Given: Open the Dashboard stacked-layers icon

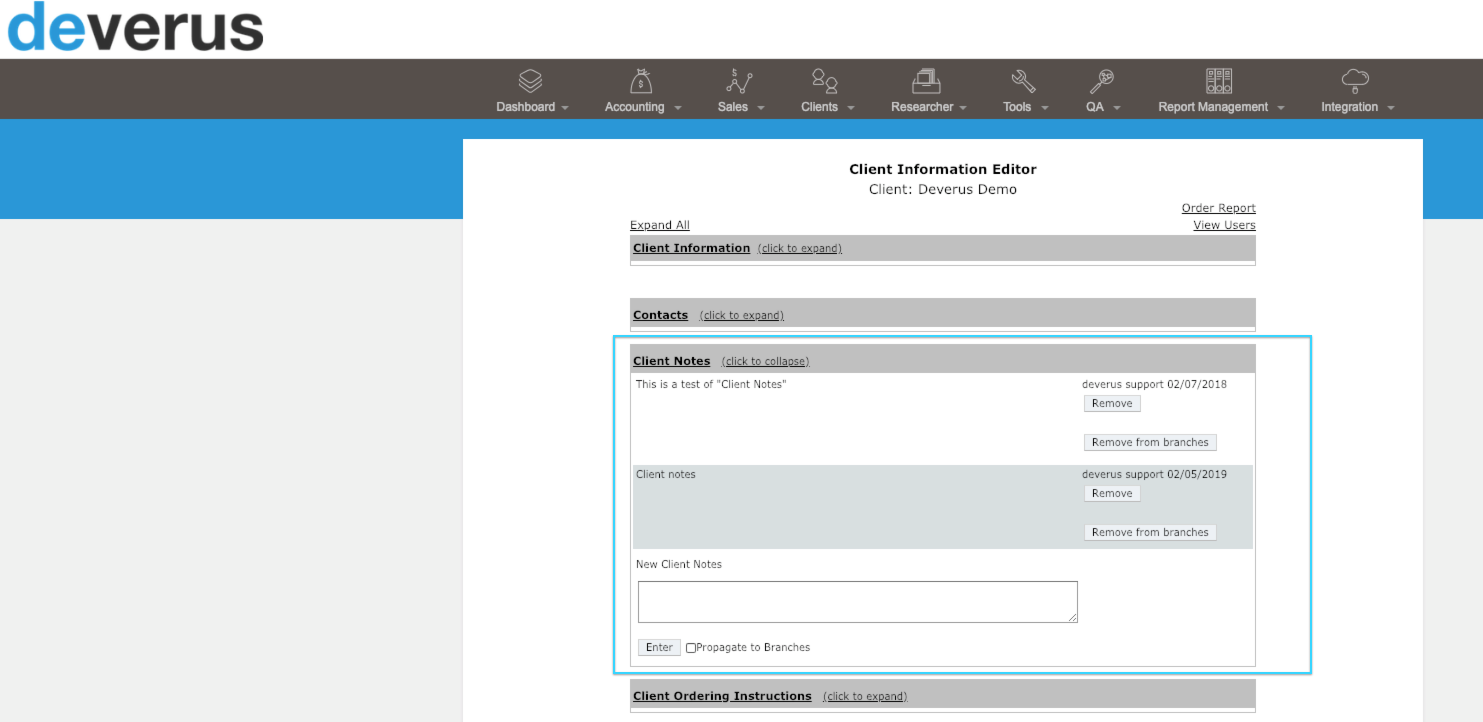Looking at the screenshot, I should (530, 81).
